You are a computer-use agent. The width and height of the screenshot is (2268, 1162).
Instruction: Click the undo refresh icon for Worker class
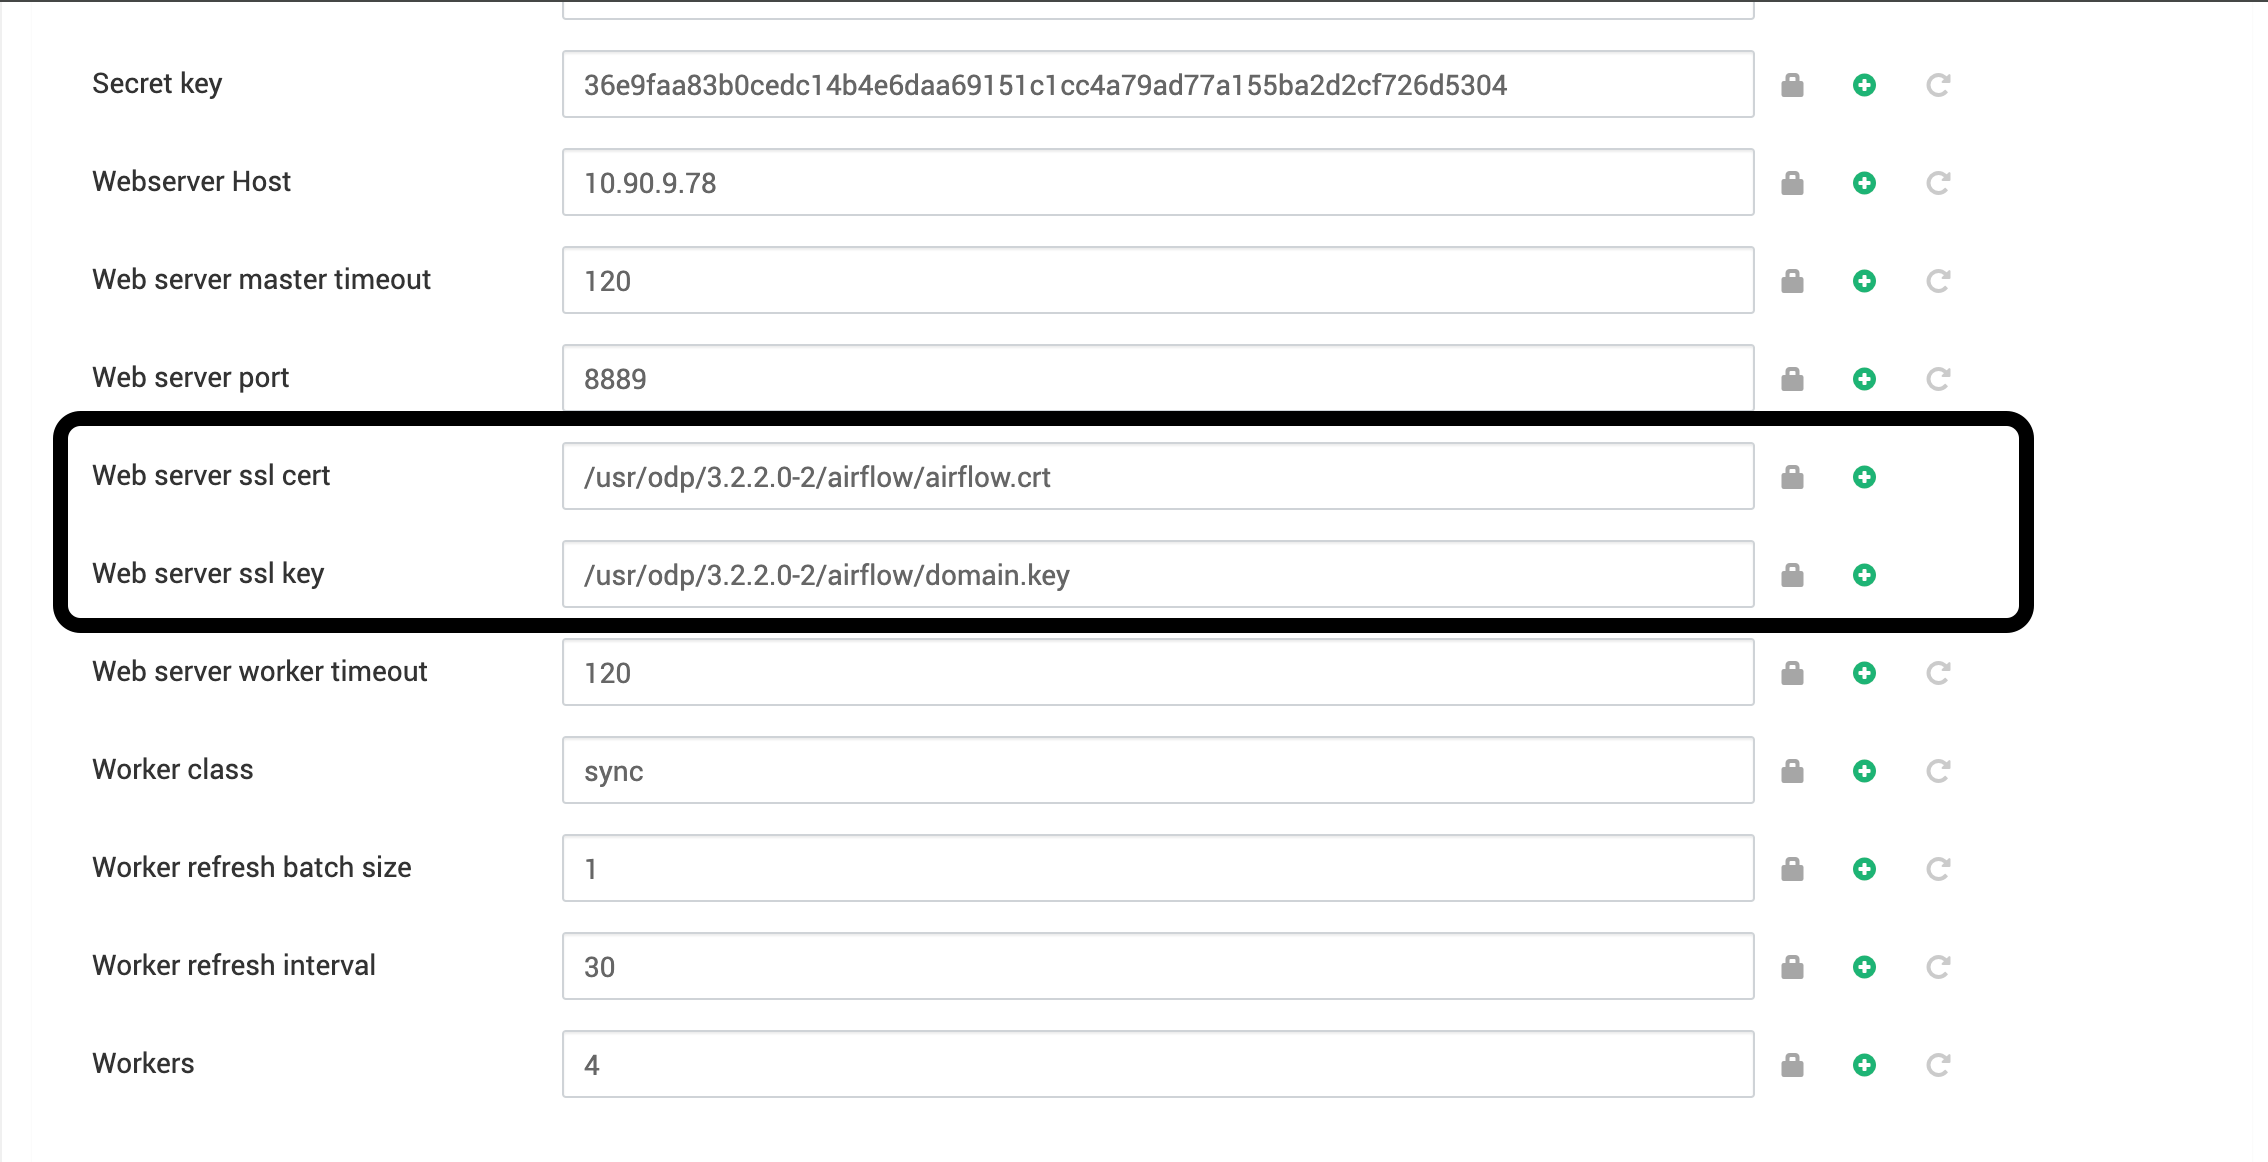tap(1938, 771)
